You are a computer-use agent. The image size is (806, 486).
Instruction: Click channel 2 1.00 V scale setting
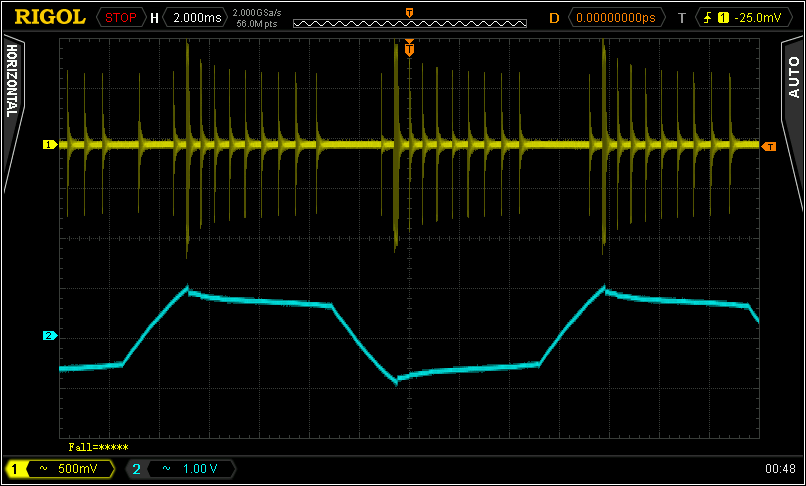tap(200, 469)
